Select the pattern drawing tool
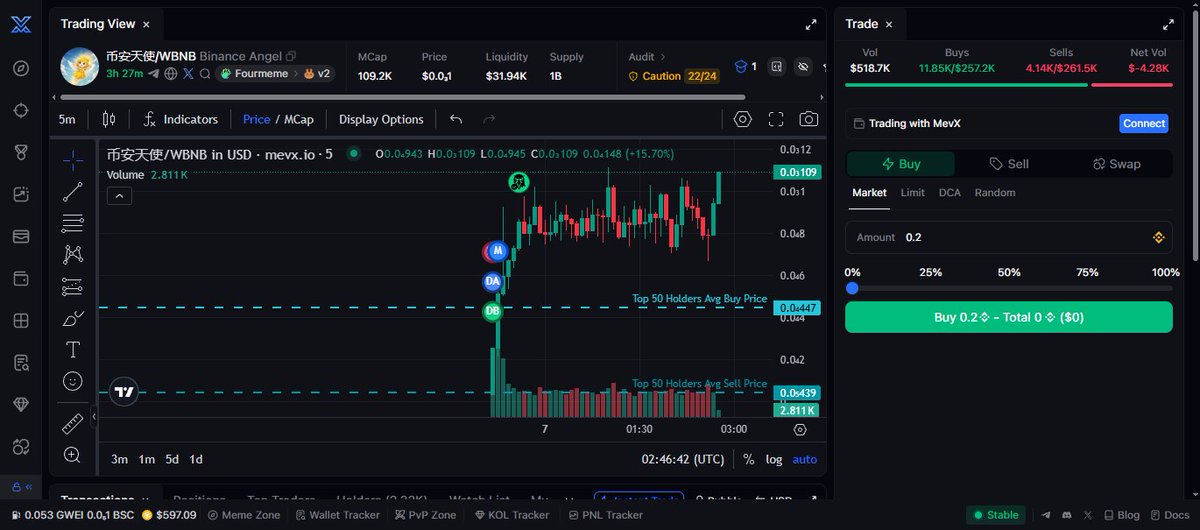The height and width of the screenshot is (530, 1200). pyautogui.click(x=72, y=255)
